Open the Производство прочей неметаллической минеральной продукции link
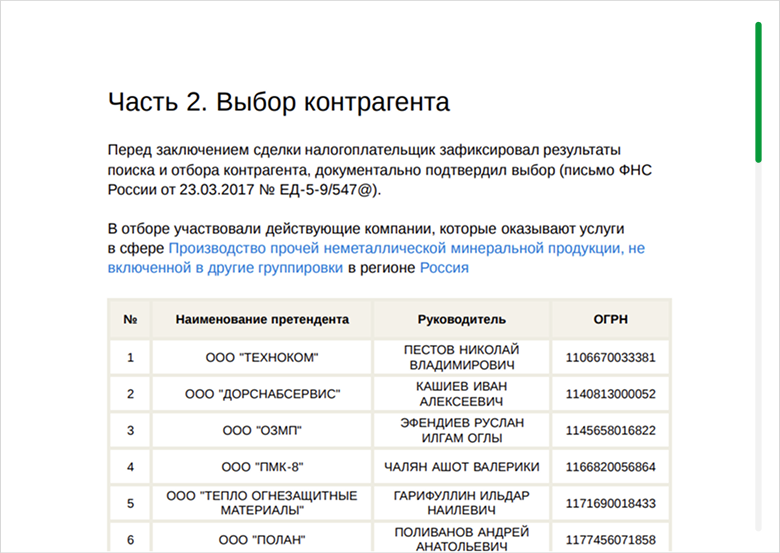Screen dimensions: 780x553 click(x=406, y=248)
